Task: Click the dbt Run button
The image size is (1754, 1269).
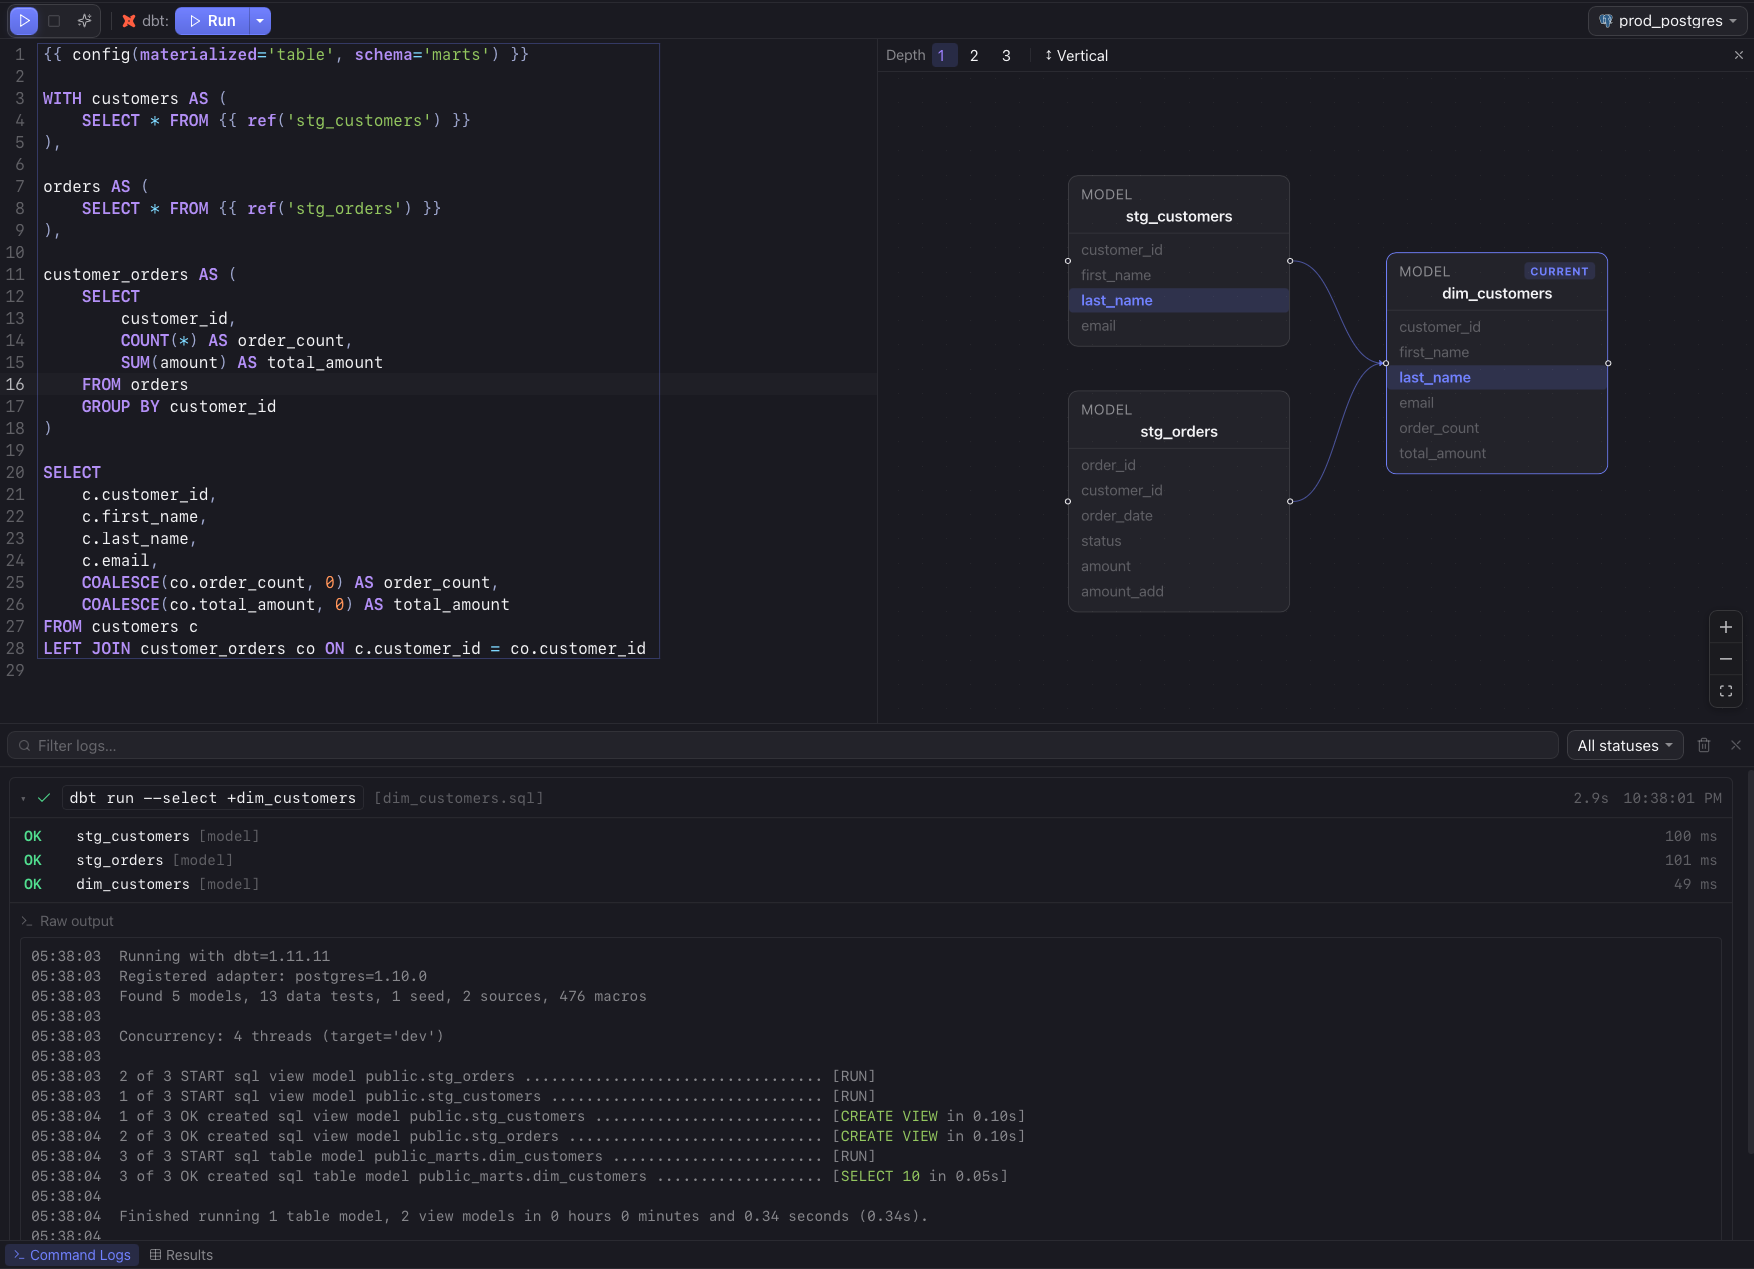Action: (212, 21)
